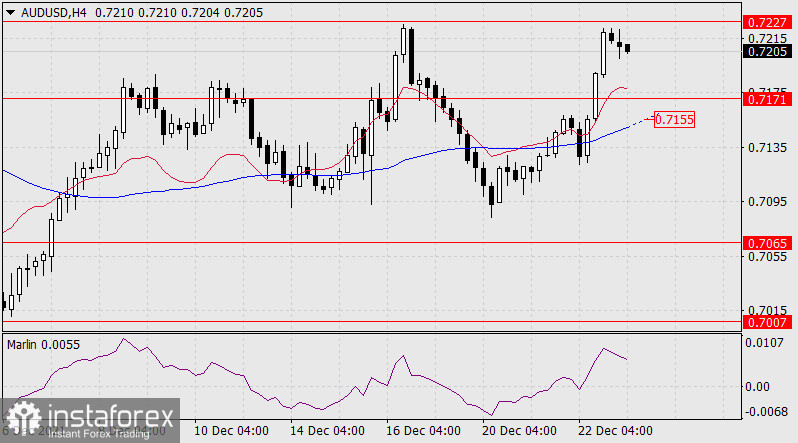Open the chart menu triangle beside AUDUSD
798x443 pixels.
click(x=10, y=13)
